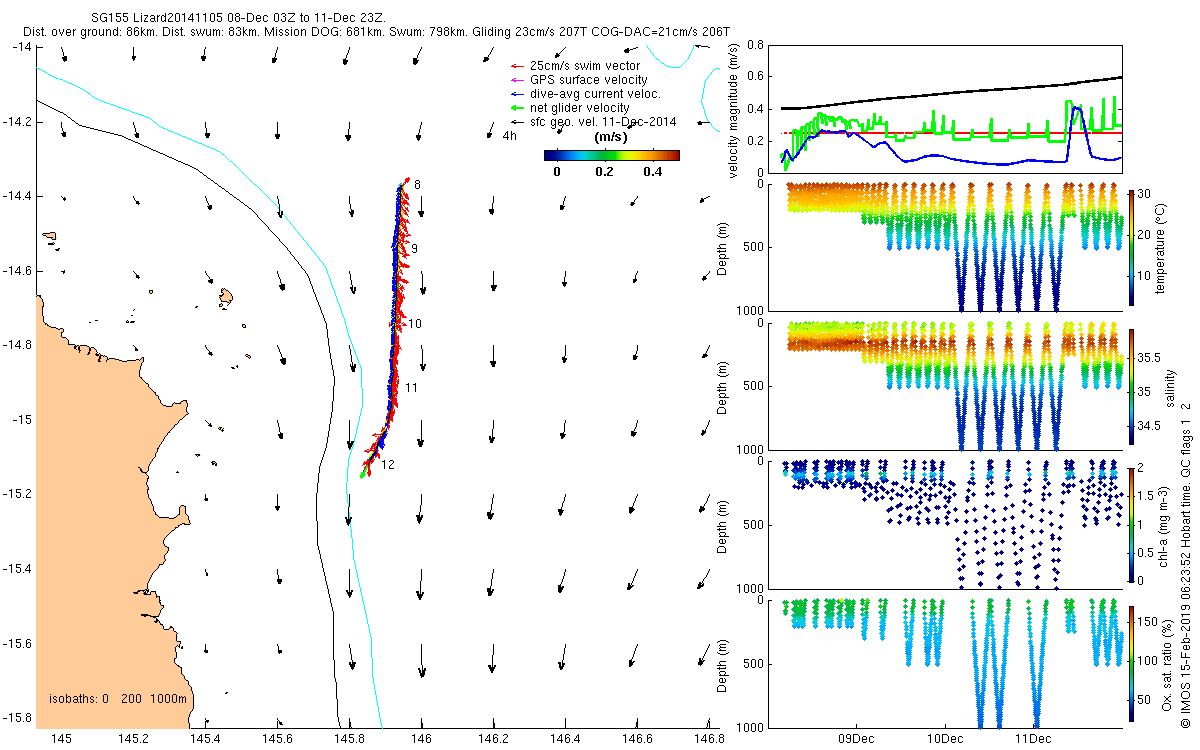Click the horizontal velocity colorbar in the map
This screenshot has width=1200, height=750.
click(612, 155)
